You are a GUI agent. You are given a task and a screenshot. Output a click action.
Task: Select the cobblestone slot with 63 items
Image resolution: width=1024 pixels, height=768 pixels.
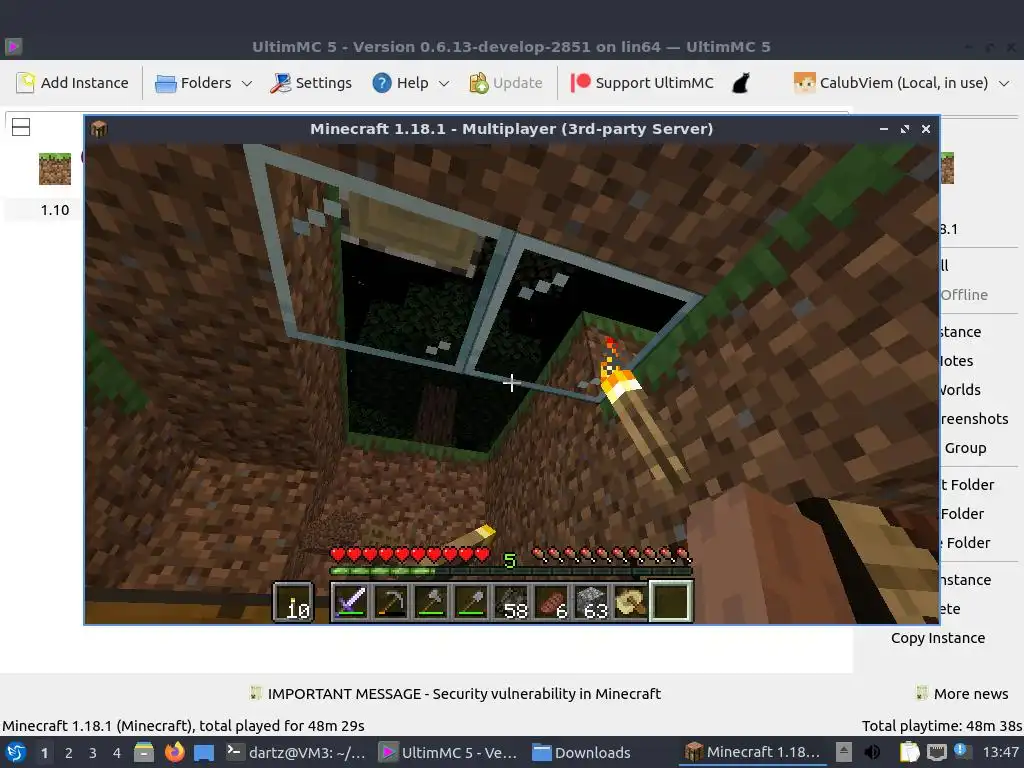coord(592,601)
